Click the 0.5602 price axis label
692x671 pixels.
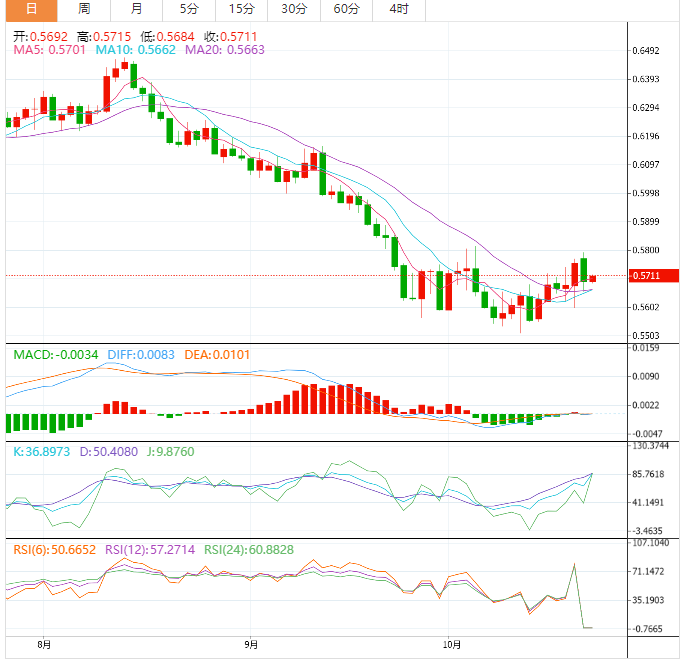click(x=646, y=307)
